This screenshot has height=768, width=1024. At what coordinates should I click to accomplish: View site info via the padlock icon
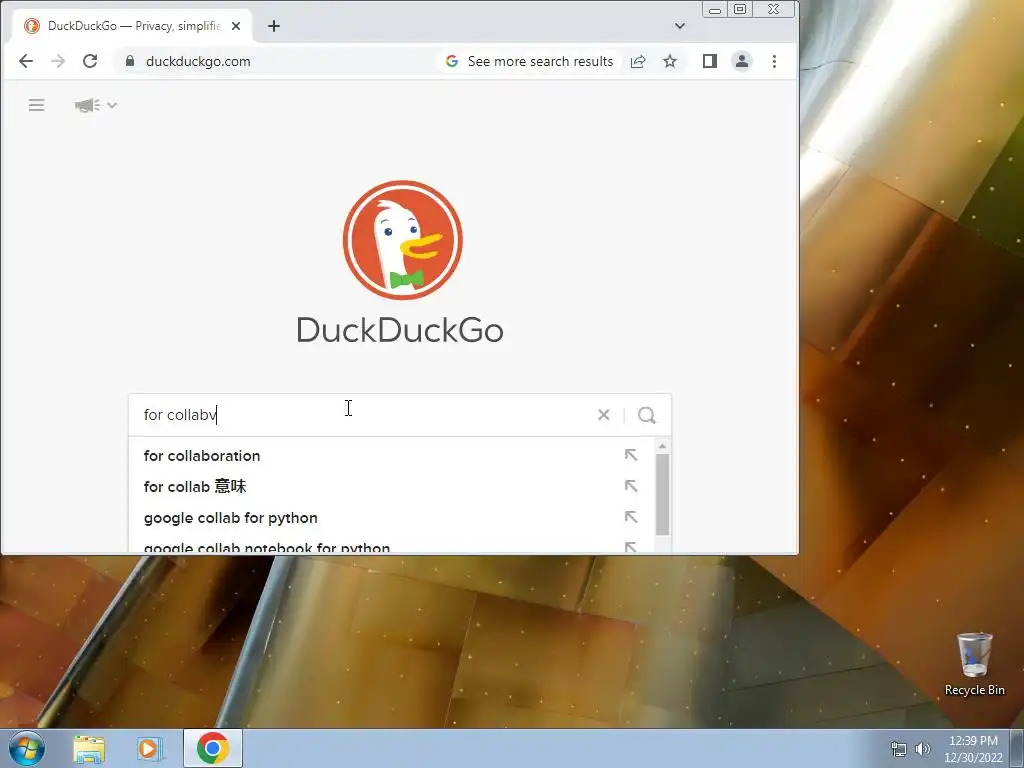point(130,61)
